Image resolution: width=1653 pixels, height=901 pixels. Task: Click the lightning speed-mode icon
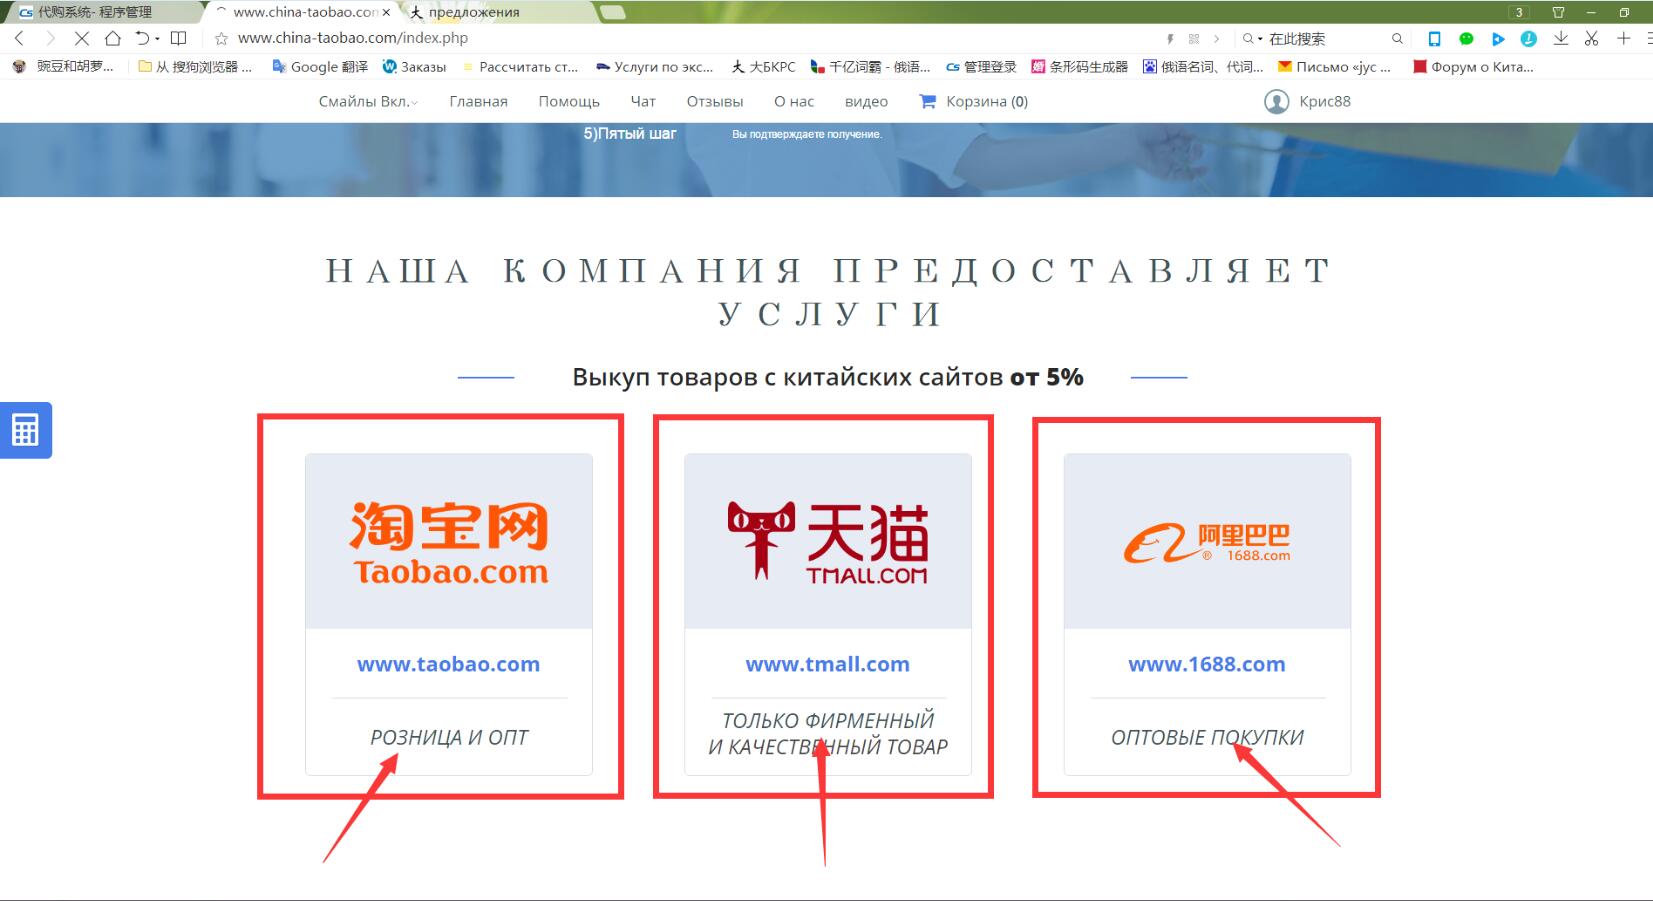tap(1170, 39)
